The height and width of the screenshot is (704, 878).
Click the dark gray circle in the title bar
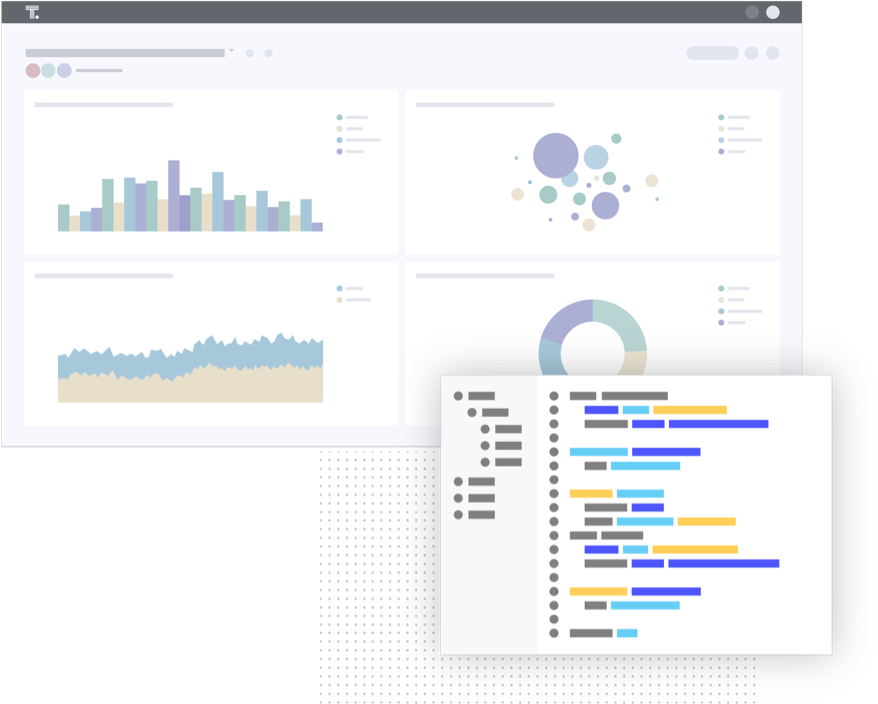point(752,12)
